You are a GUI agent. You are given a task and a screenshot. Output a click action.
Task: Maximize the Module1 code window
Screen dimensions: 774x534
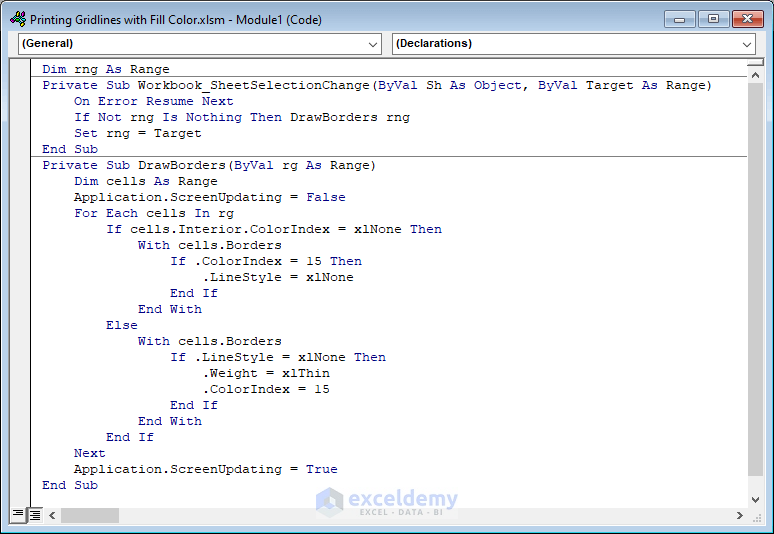[713, 19]
